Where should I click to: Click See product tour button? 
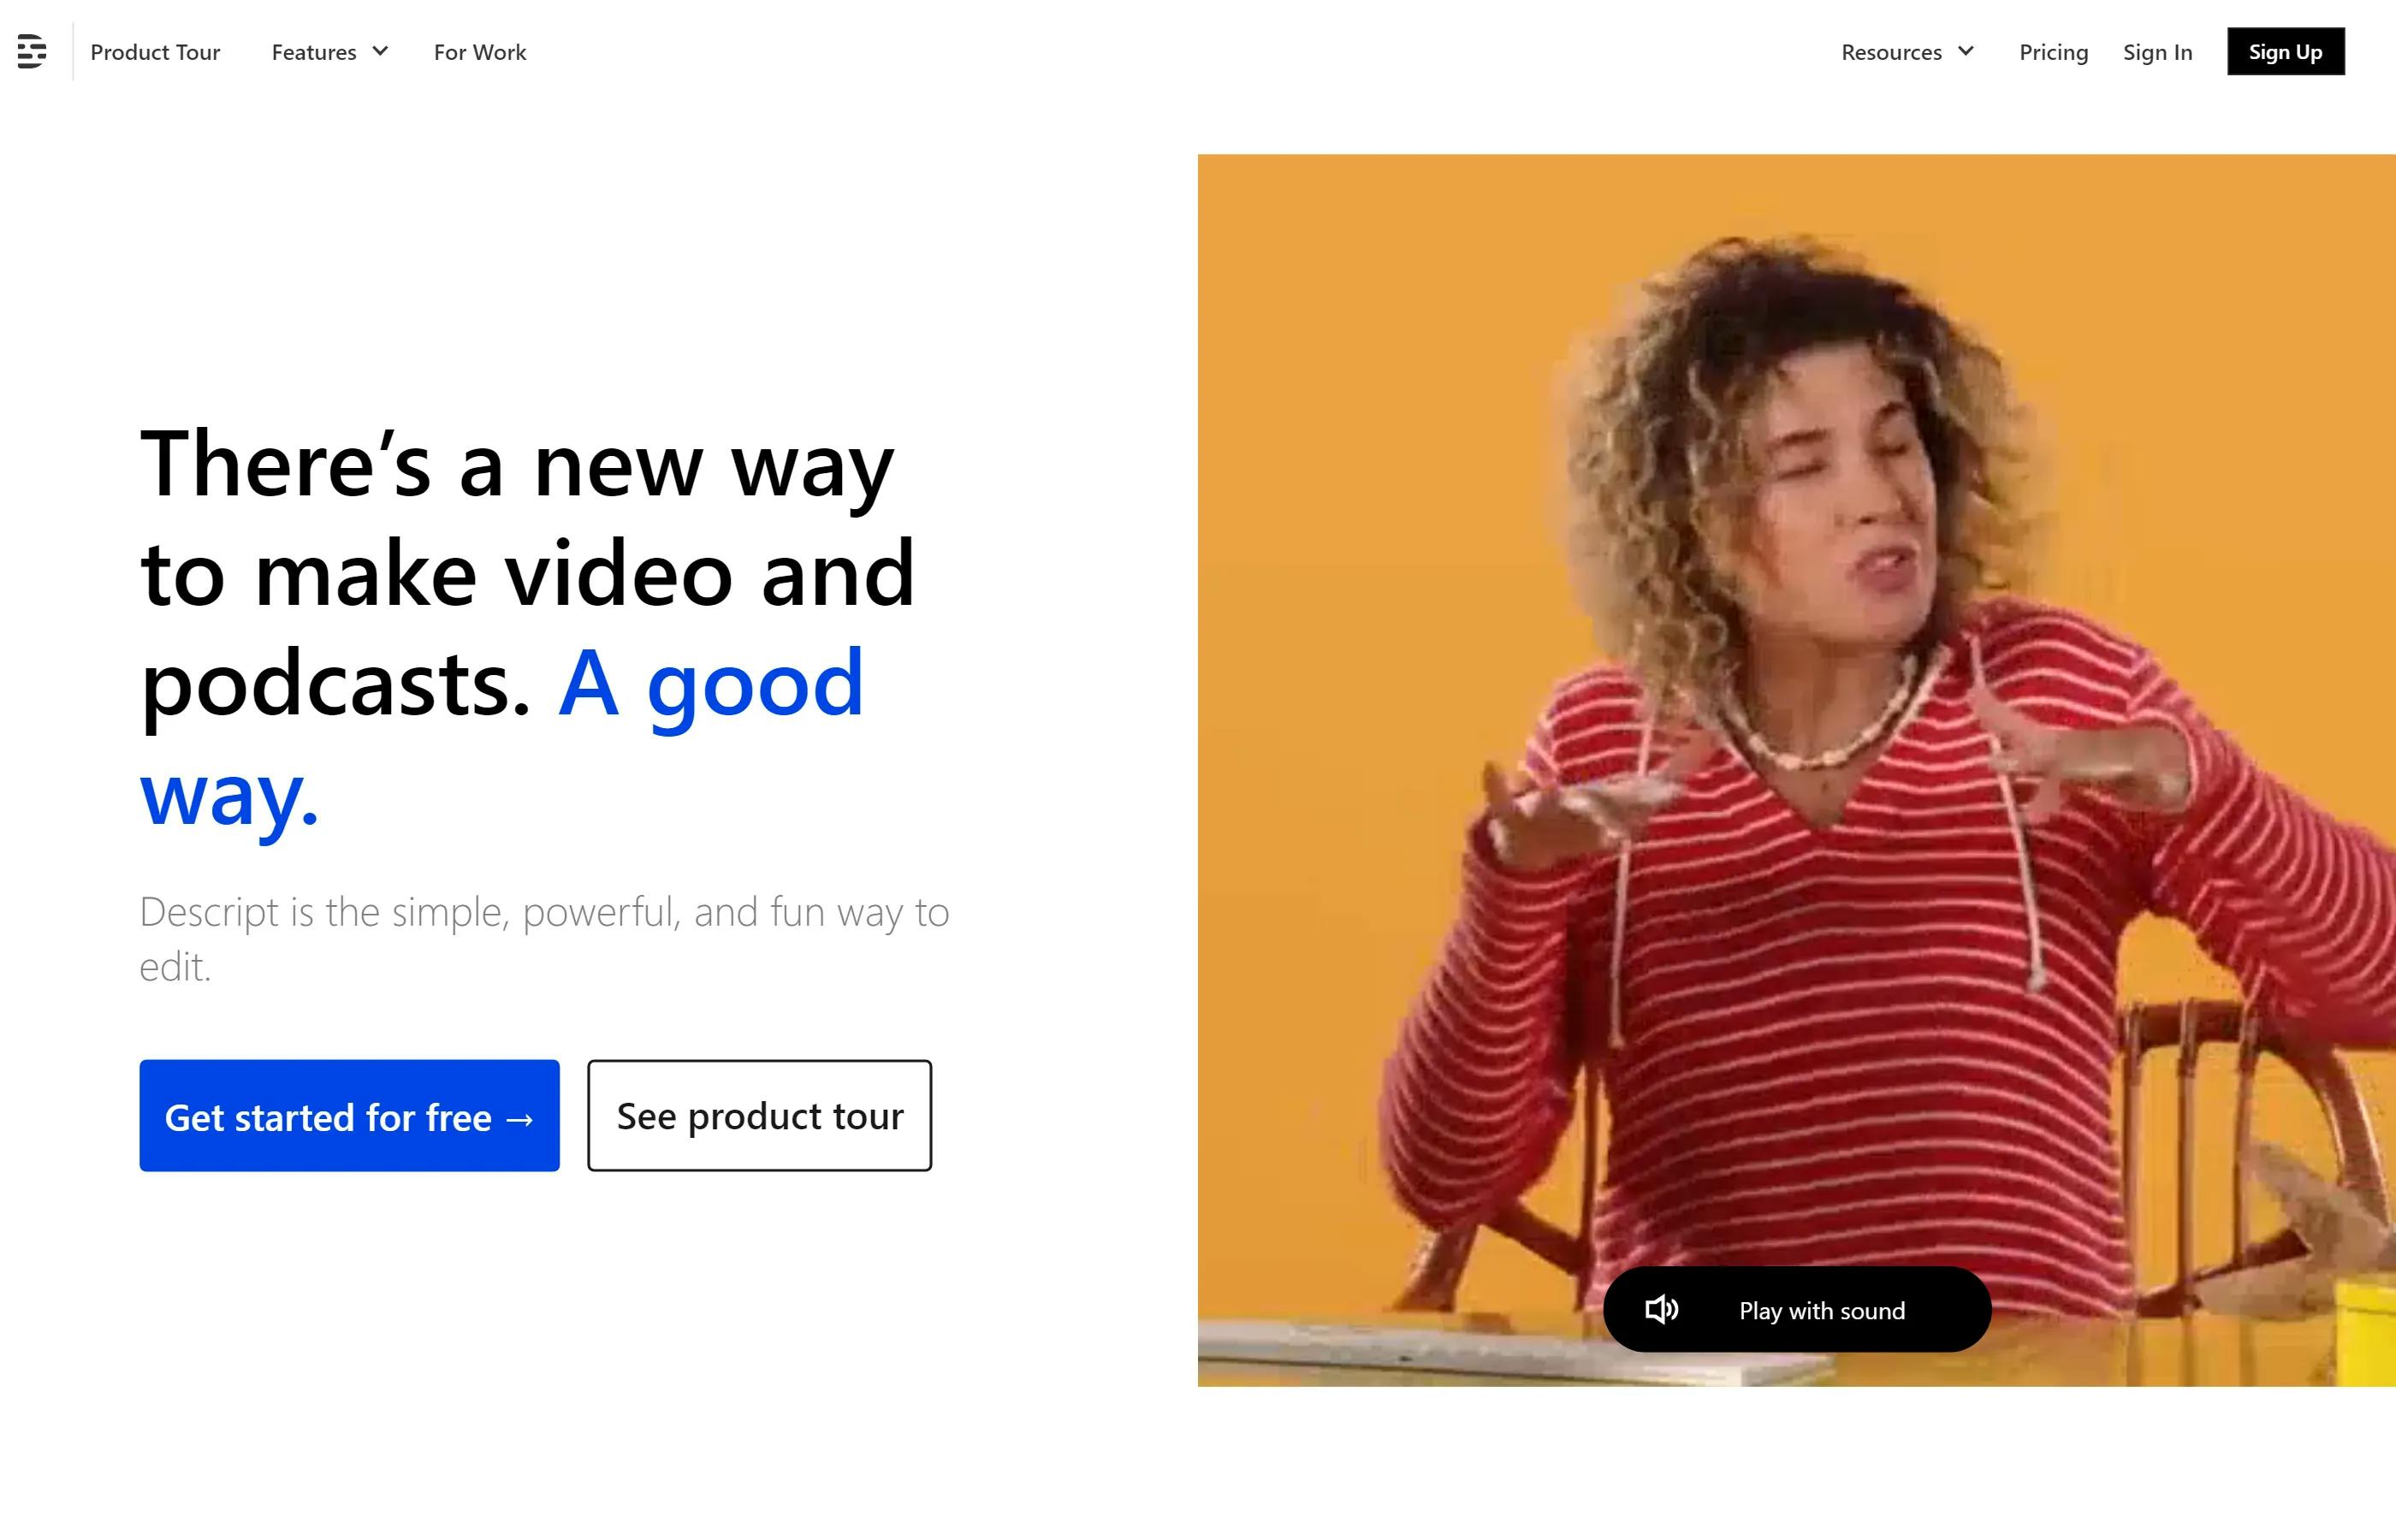tap(760, 1115)
